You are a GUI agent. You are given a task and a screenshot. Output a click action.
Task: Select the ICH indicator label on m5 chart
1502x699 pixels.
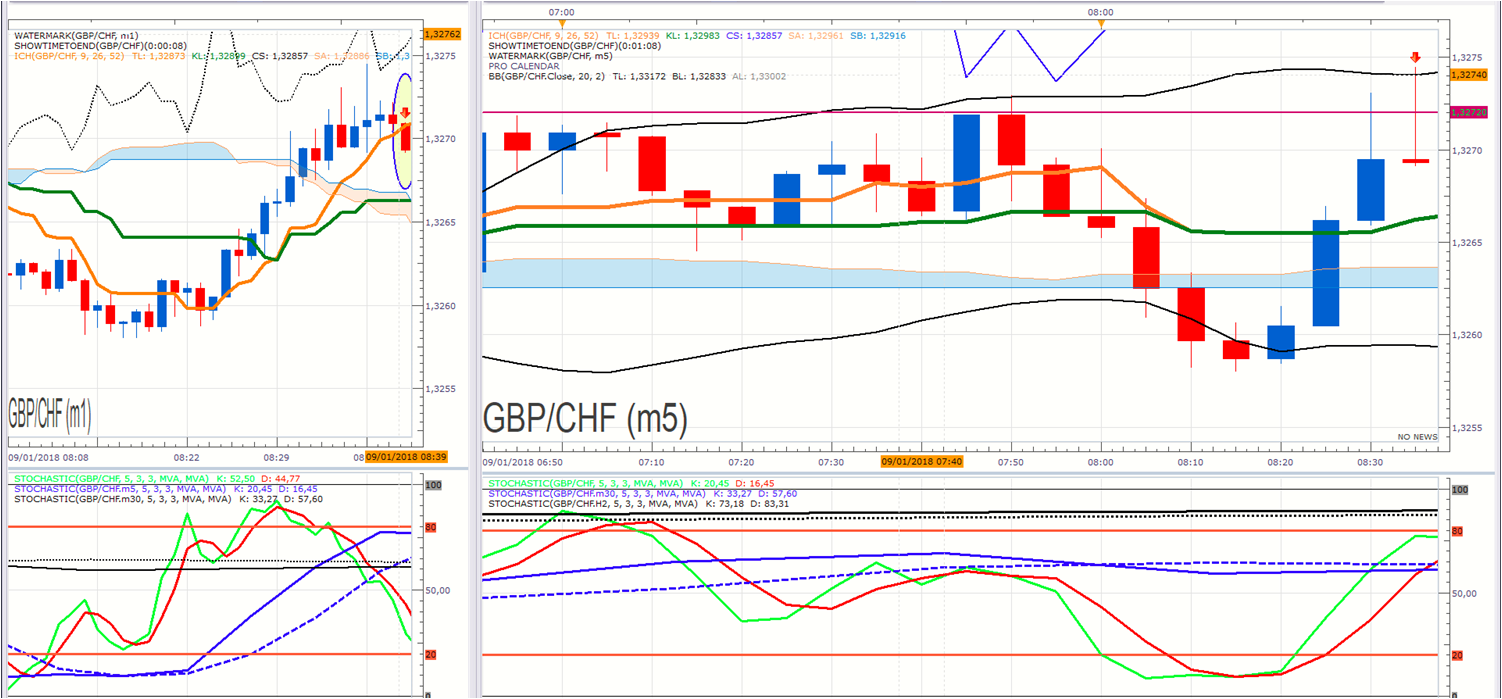pyautogui.click(x=697, y=35)
